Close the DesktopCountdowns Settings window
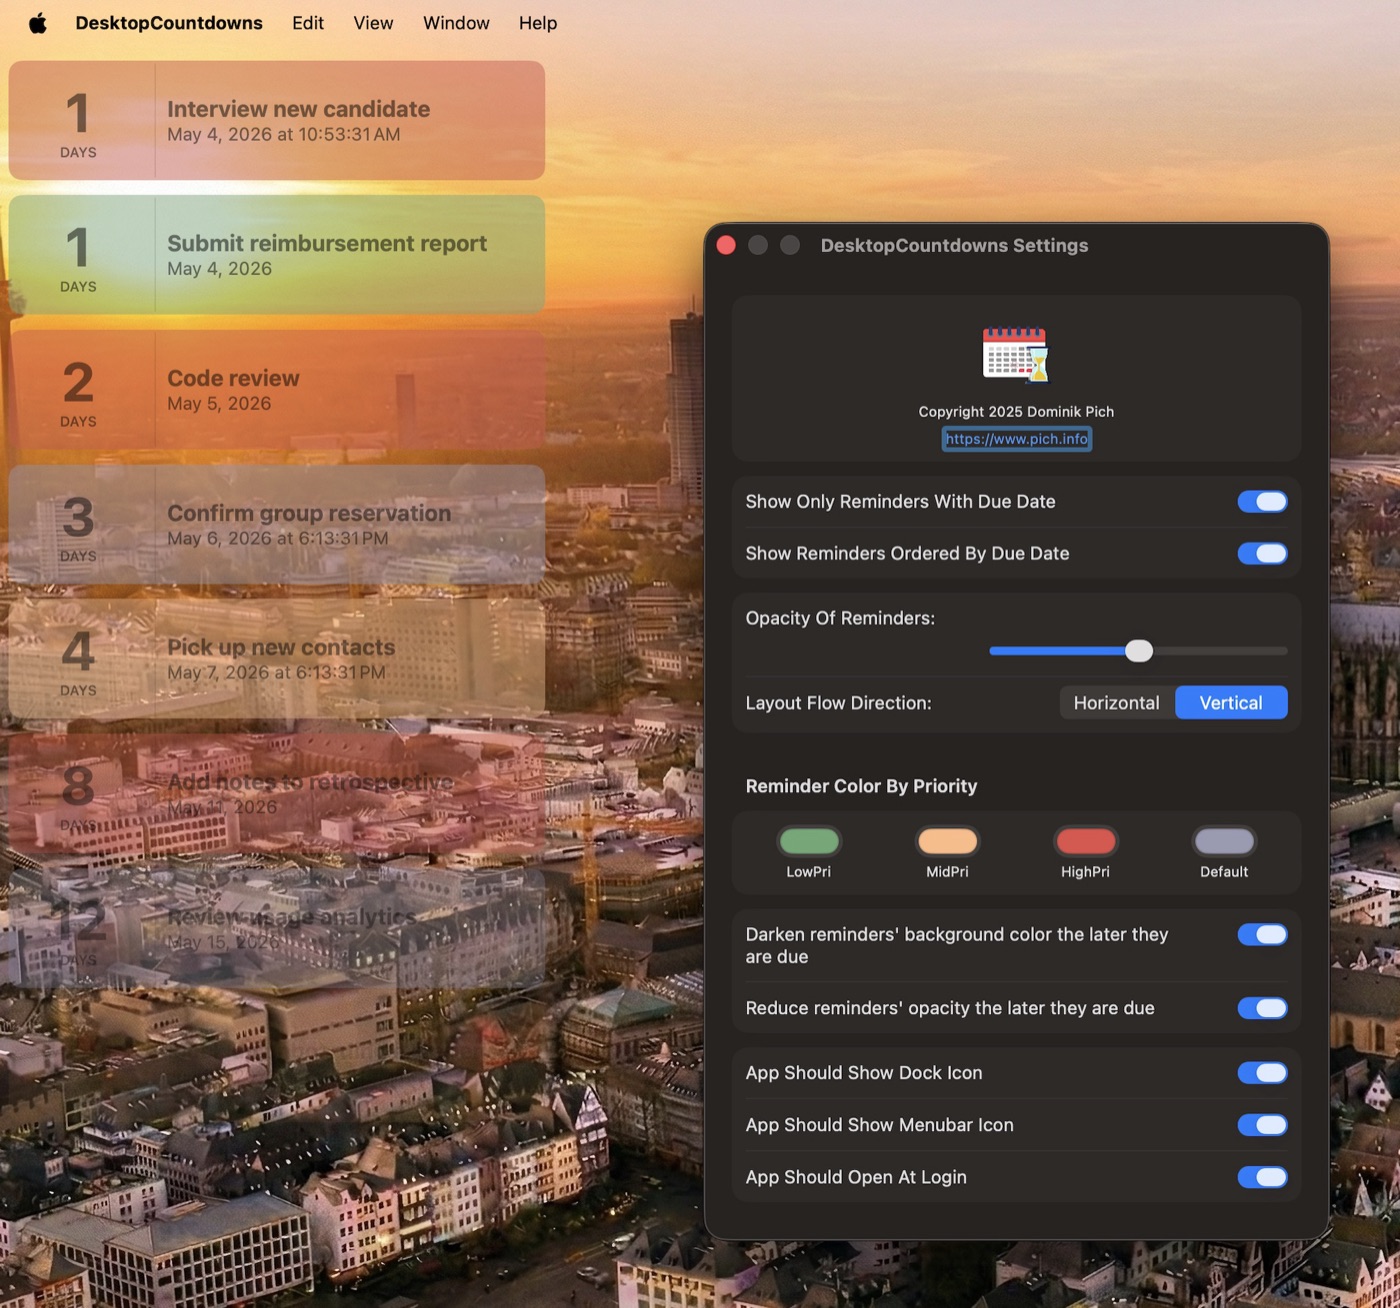The image size is (1400, 1308). point(727,246)
